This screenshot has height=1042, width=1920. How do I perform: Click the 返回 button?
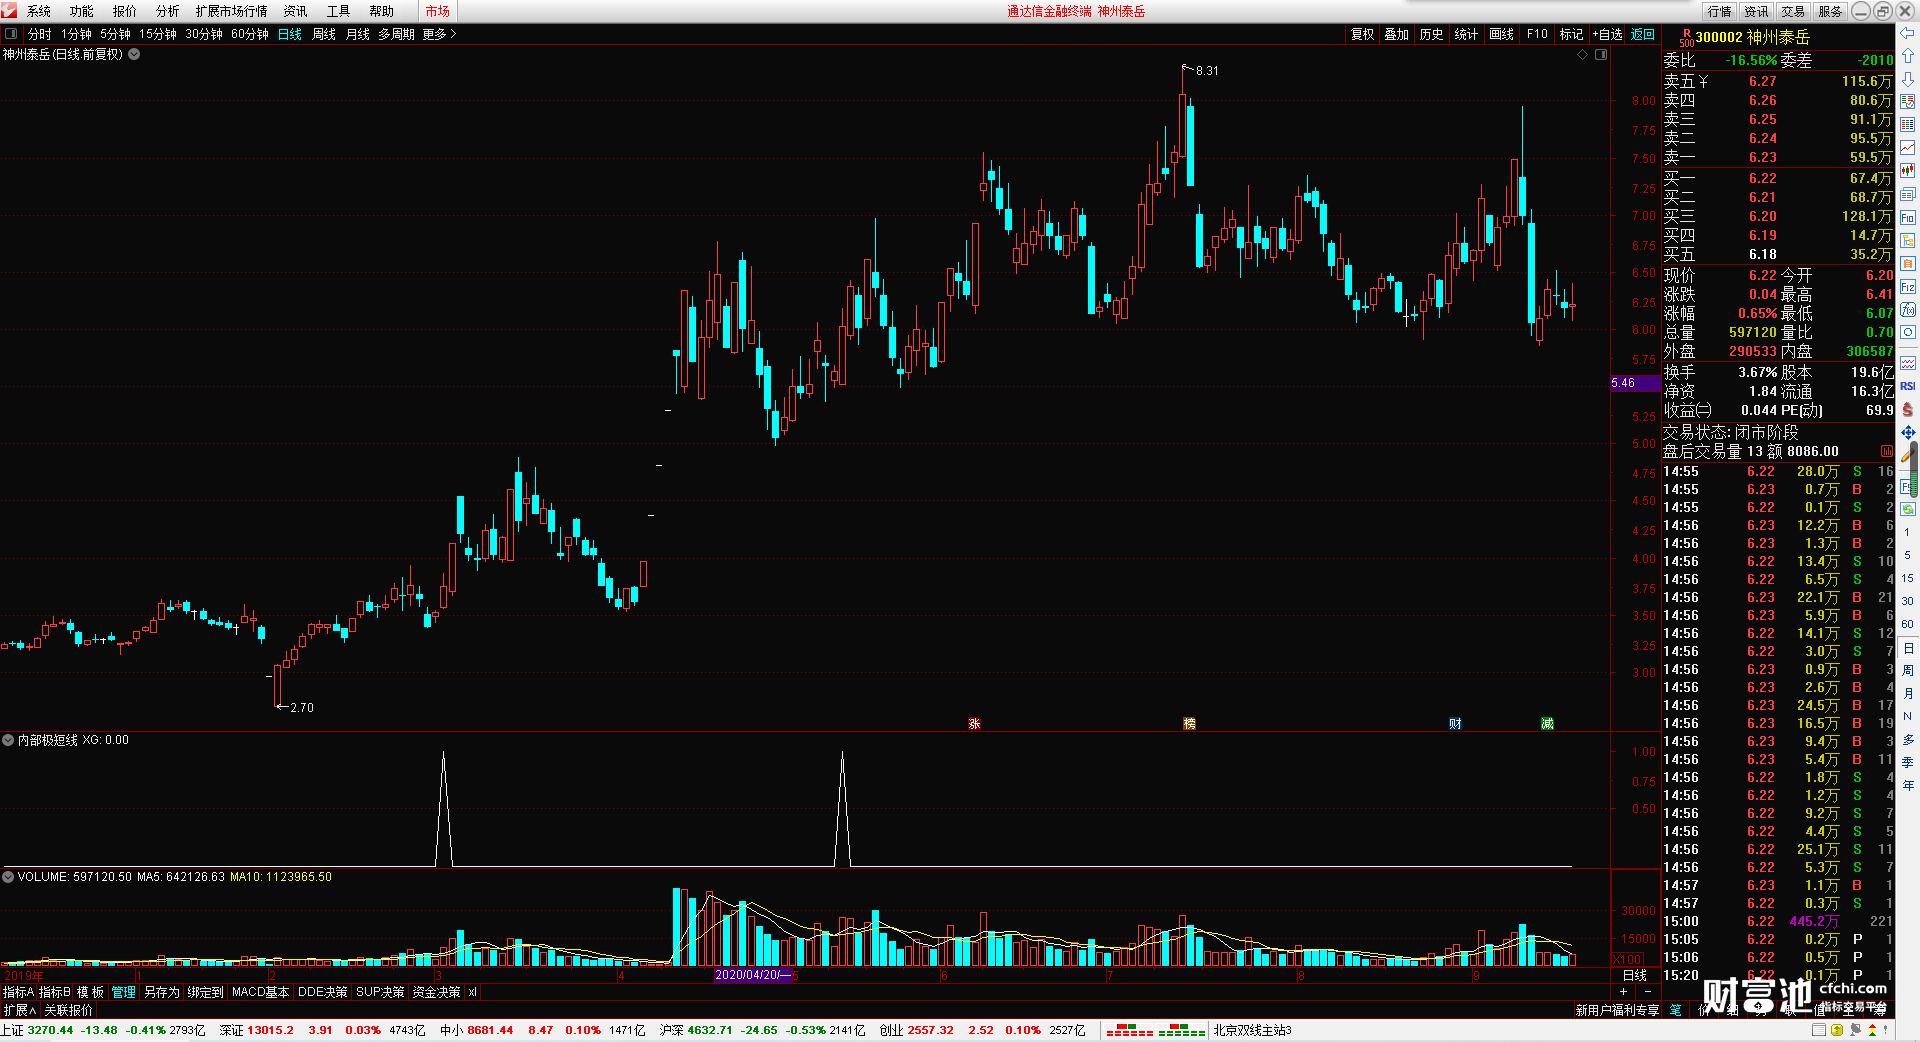tap(1643, 34)
